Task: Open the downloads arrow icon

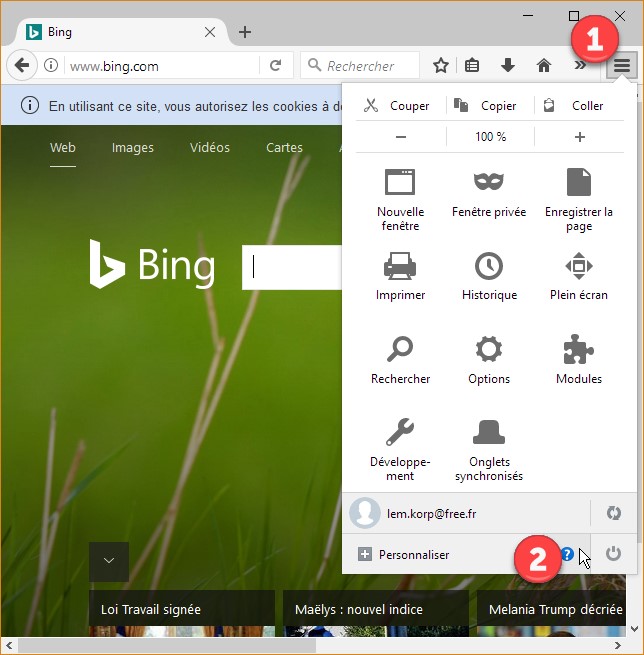Action: click(x=507, y=66)
